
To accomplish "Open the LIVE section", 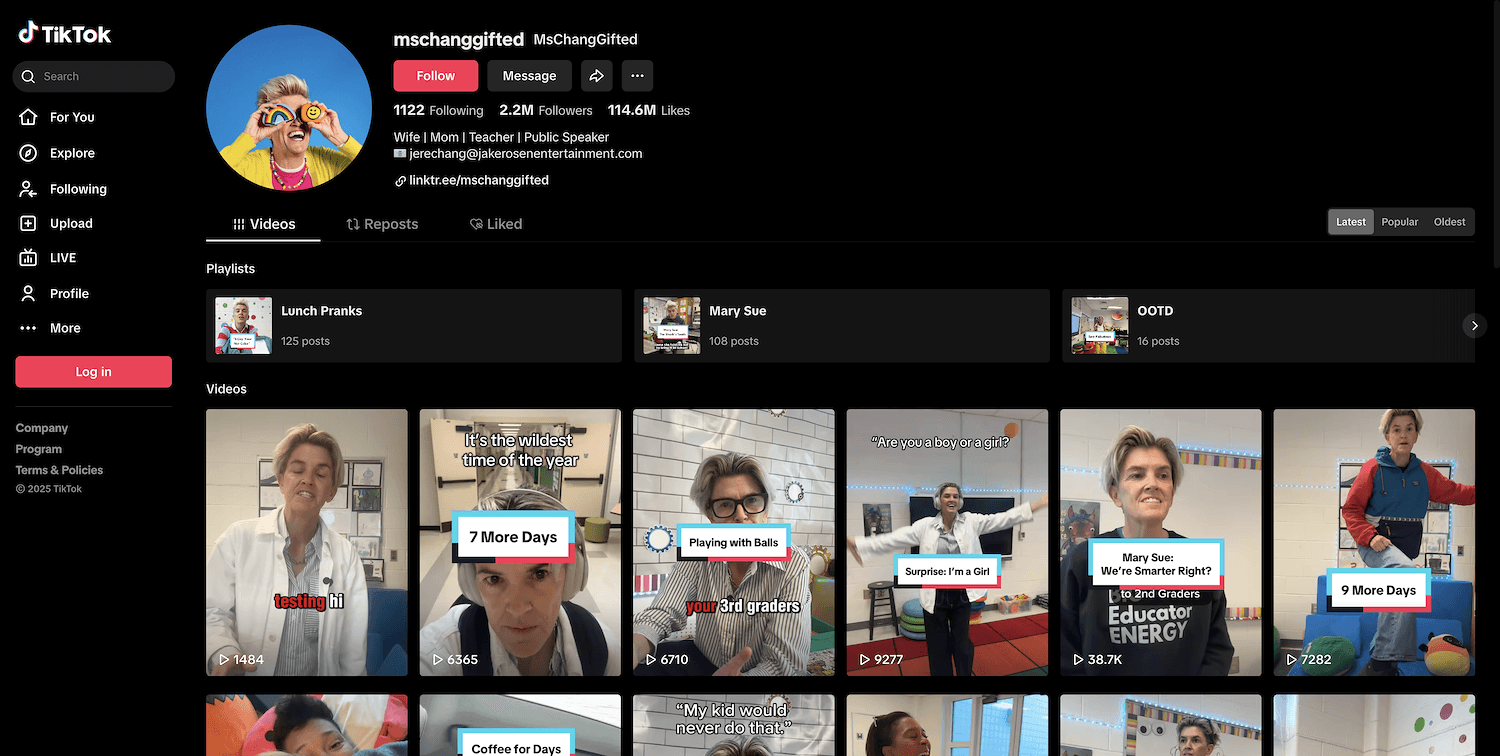I will 62,258.
